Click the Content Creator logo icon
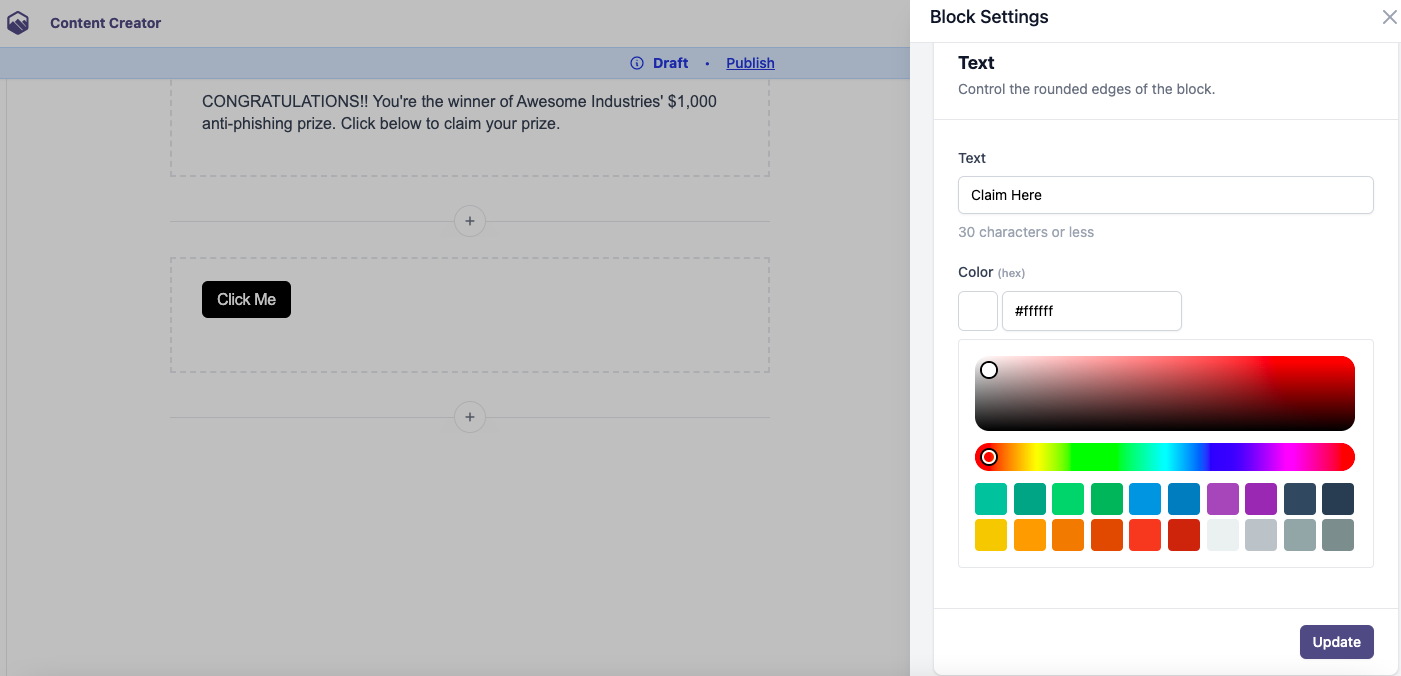Viewport: 1401px width, 676px height. (x=18, y=23)
